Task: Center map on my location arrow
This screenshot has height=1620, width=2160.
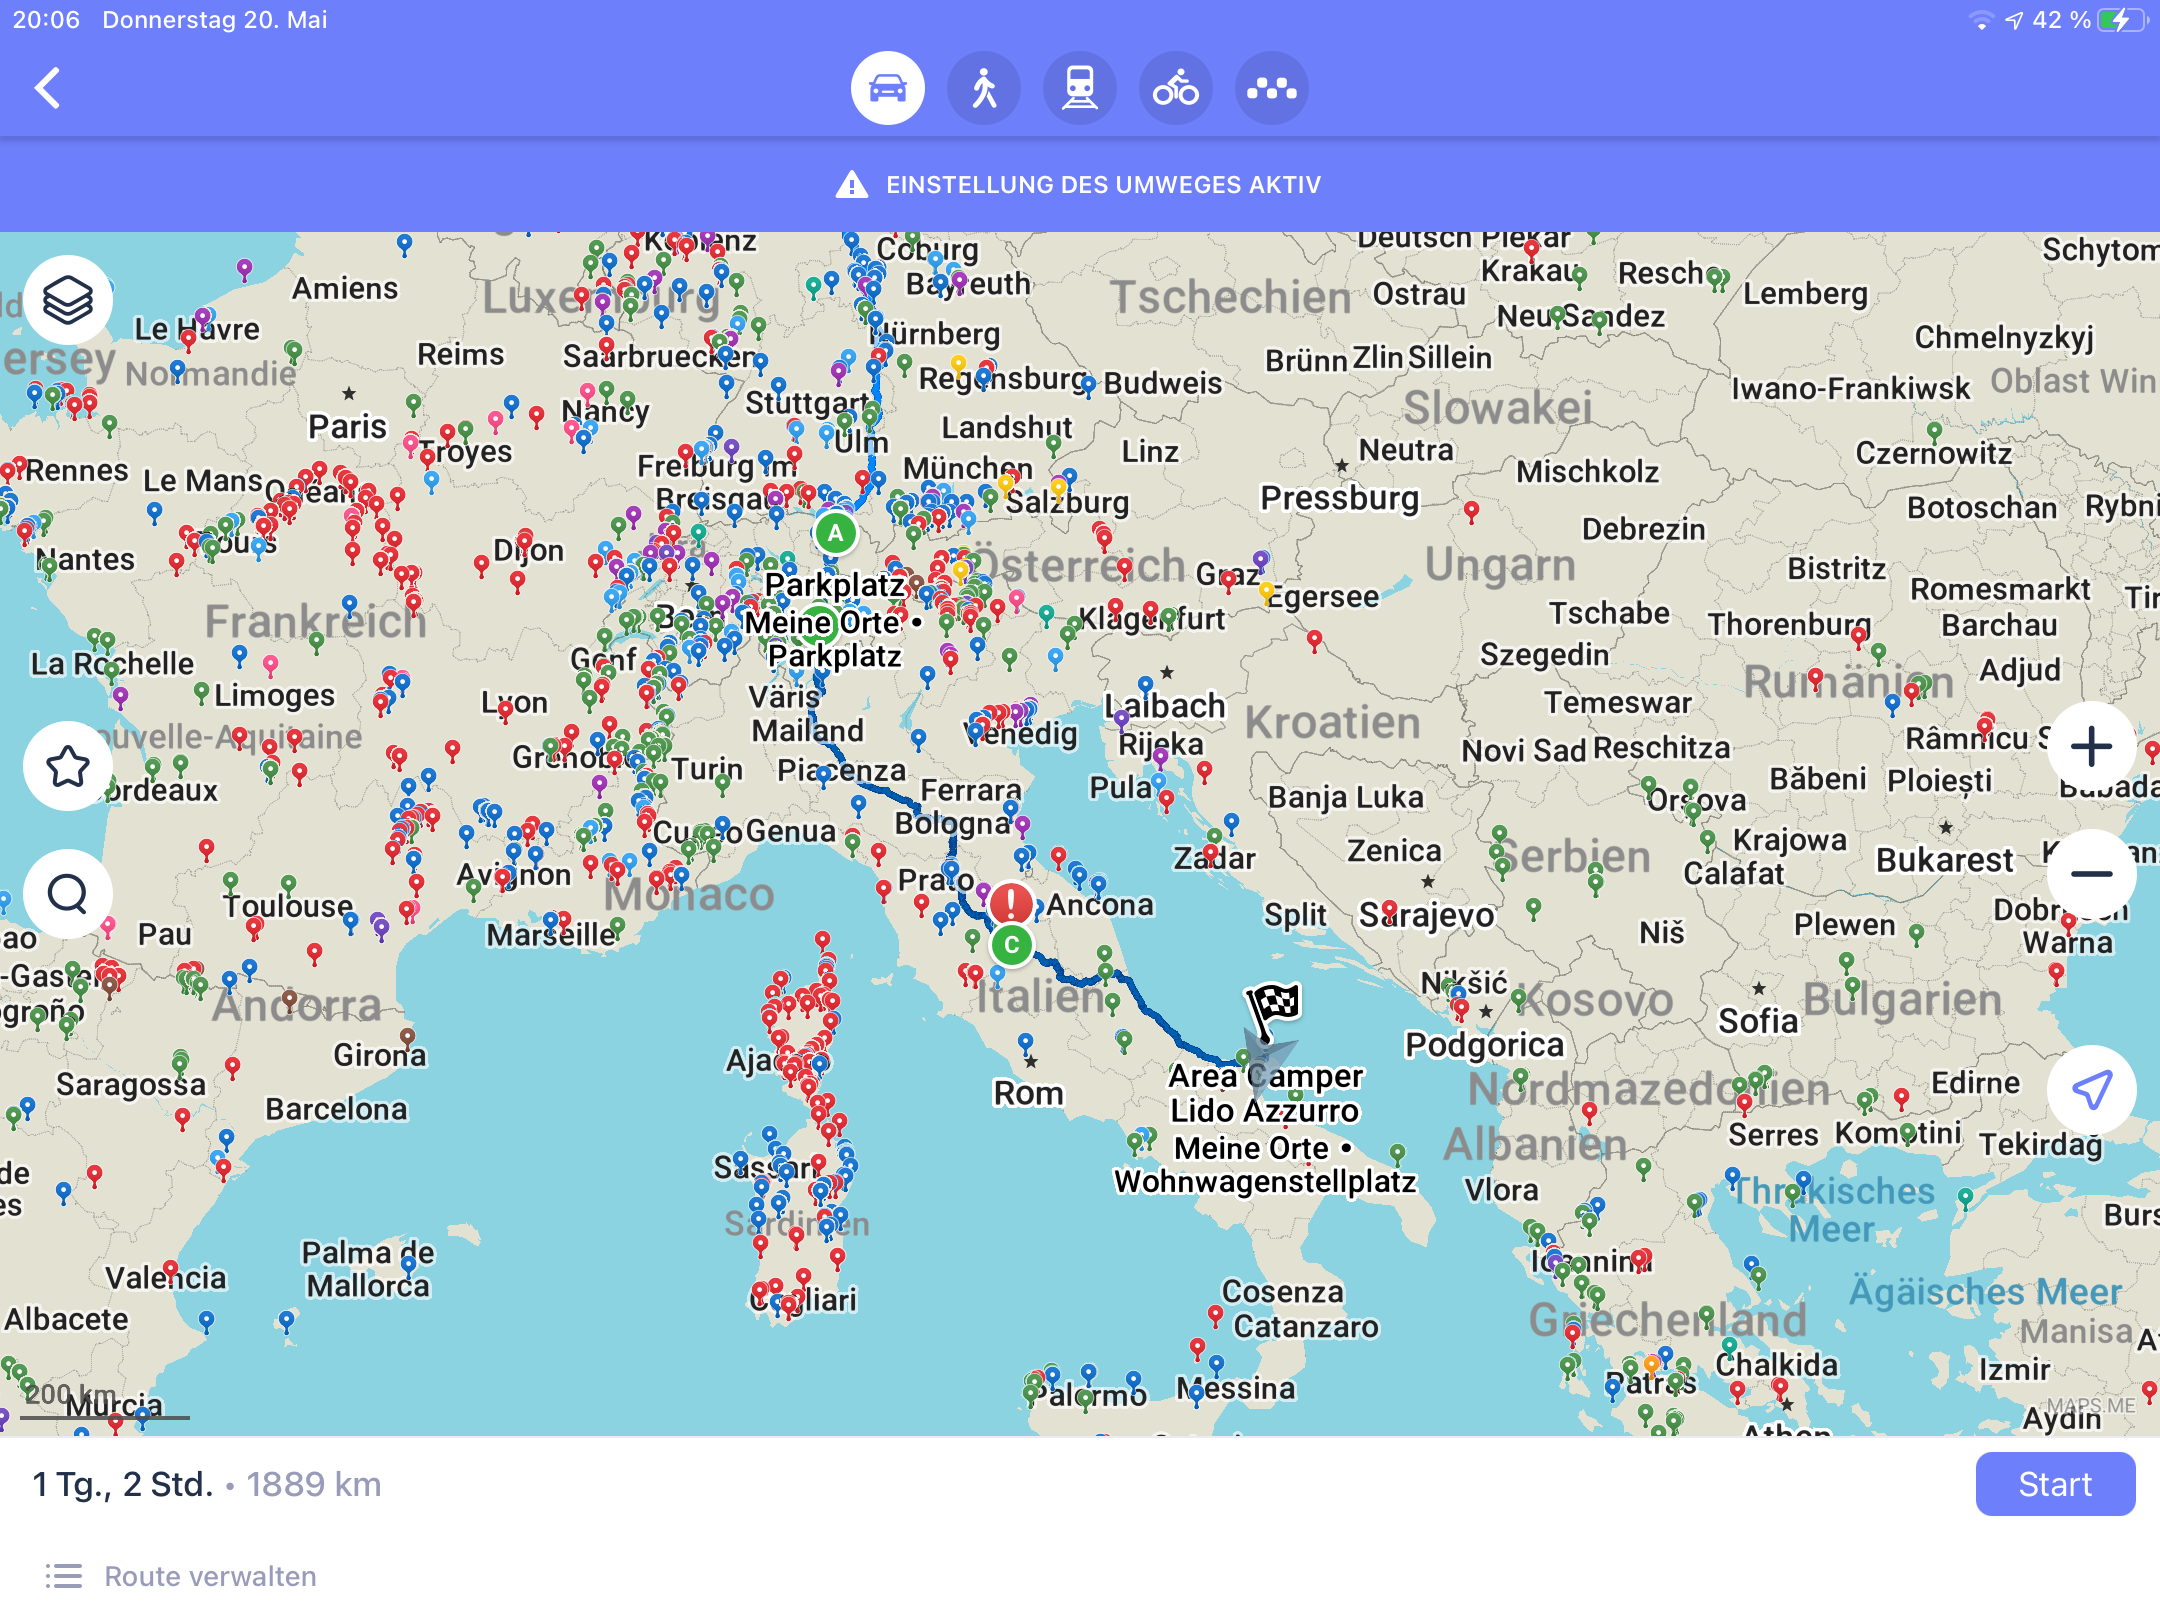Action: [x=2091, y=1089]
